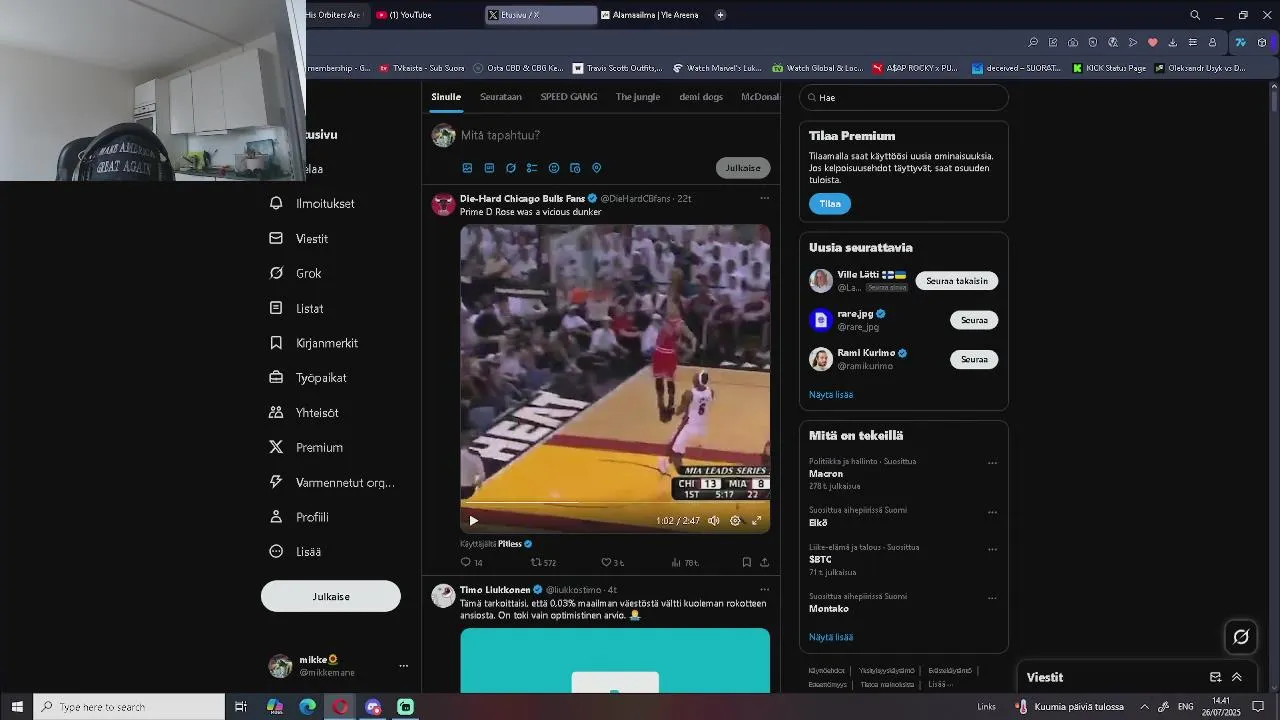Viewport: 1280px width, 720px height.
Task: Like the Chicago Bulls Fans post
Action: pyautogui.click(x=612, y=563)
